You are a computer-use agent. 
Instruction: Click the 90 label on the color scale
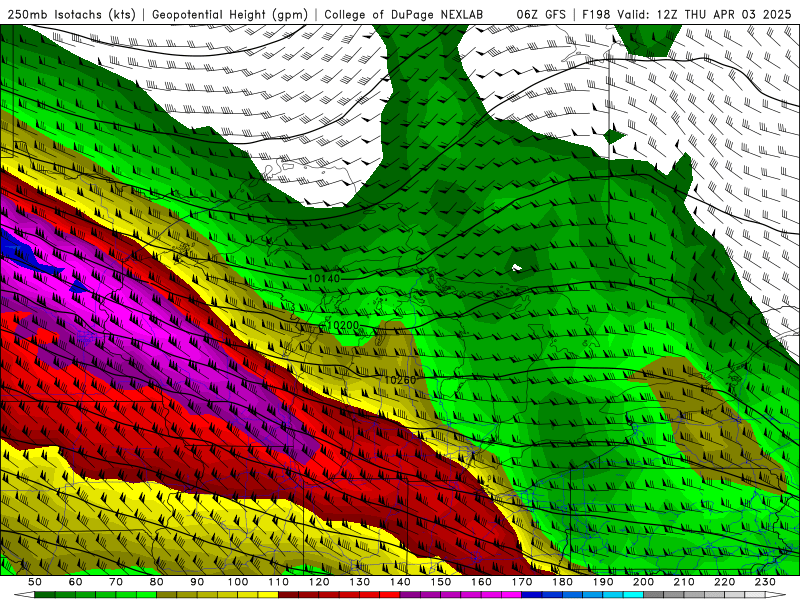point(197,582)
